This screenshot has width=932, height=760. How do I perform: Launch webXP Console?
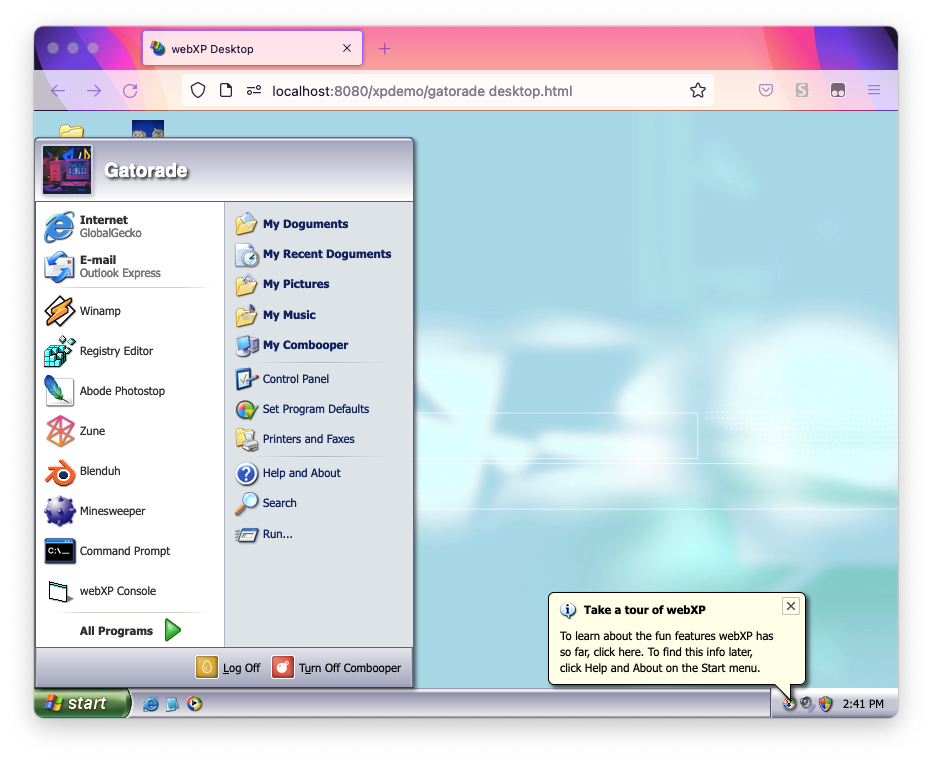(117, 591)
